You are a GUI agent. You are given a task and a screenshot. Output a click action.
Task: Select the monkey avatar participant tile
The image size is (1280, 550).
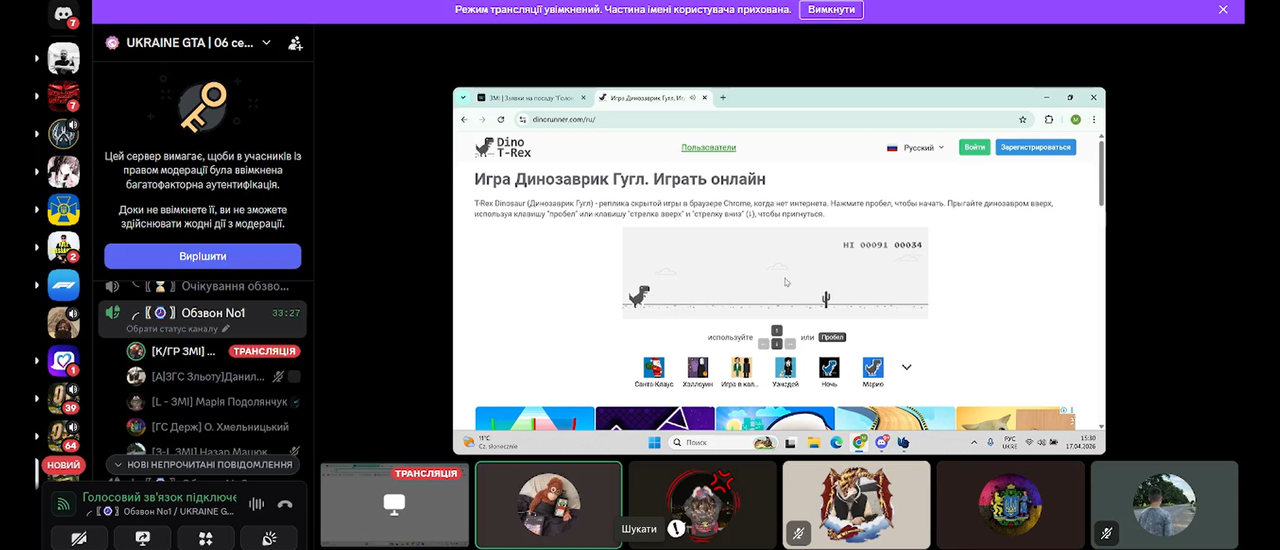pos(549,504)
